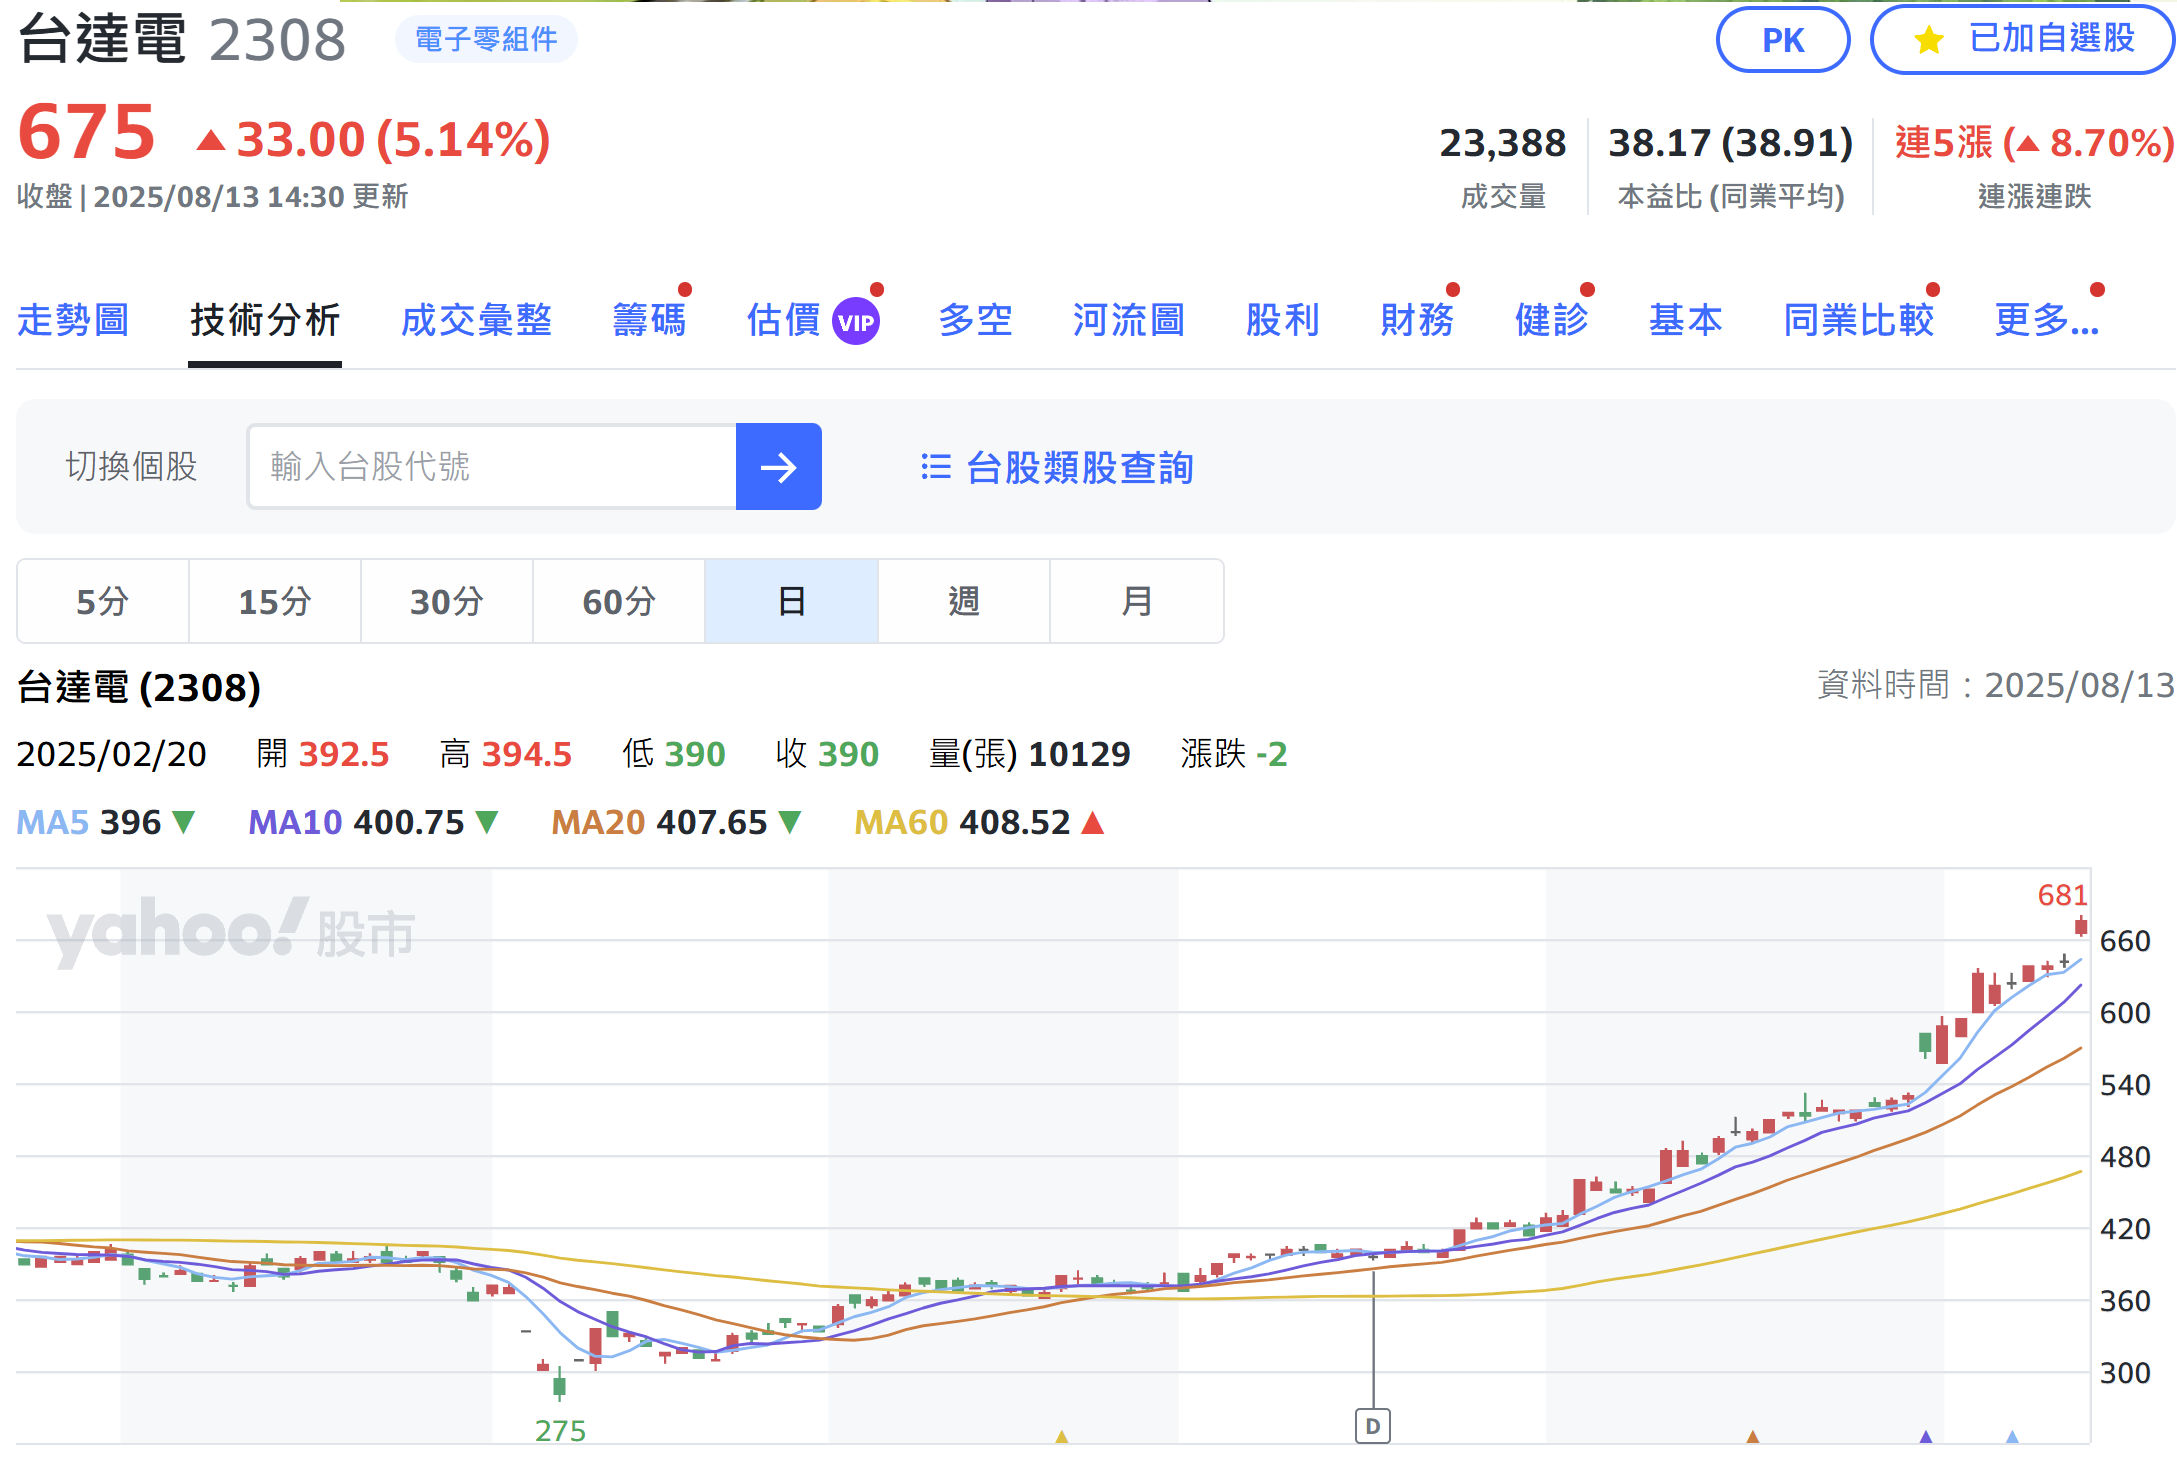Click the 38.17 (38.91) 本益比 value
Viewport: 2177px width, 1465px height.
[x=1731, y=143]
